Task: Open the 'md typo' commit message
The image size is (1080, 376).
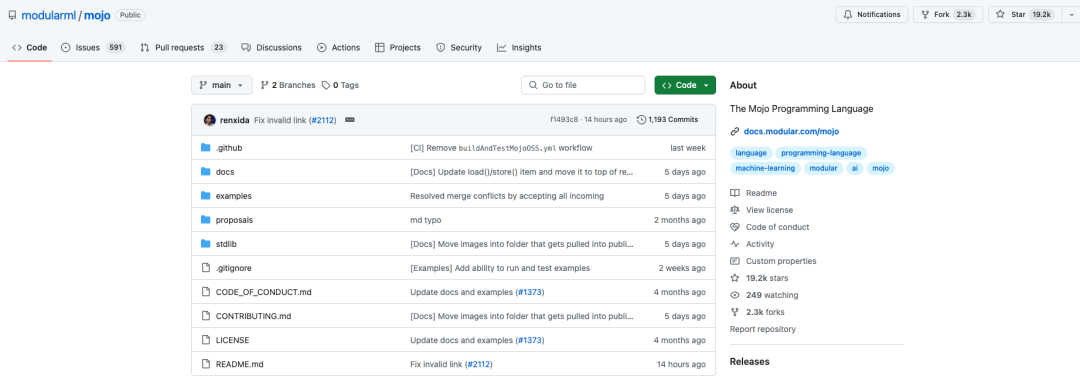Action: click(x=426, y=220)
